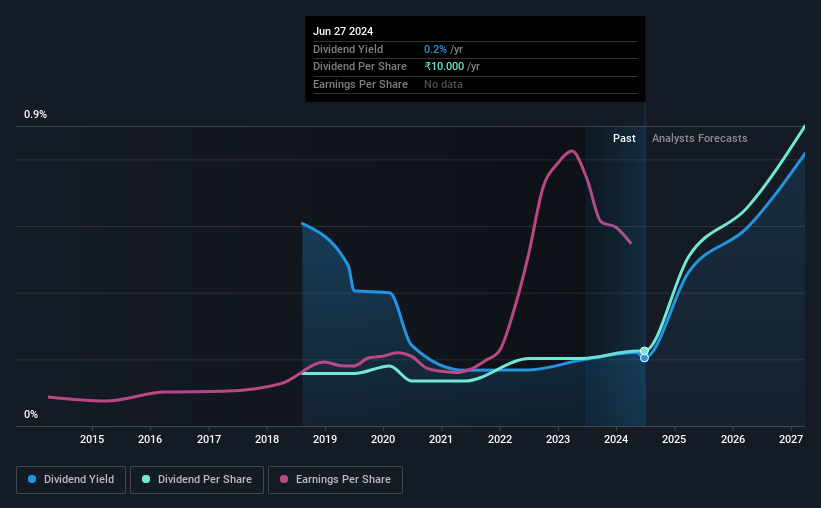Click the 0% y-axis label
Screen dimensions: 821x508
[31, 414]
